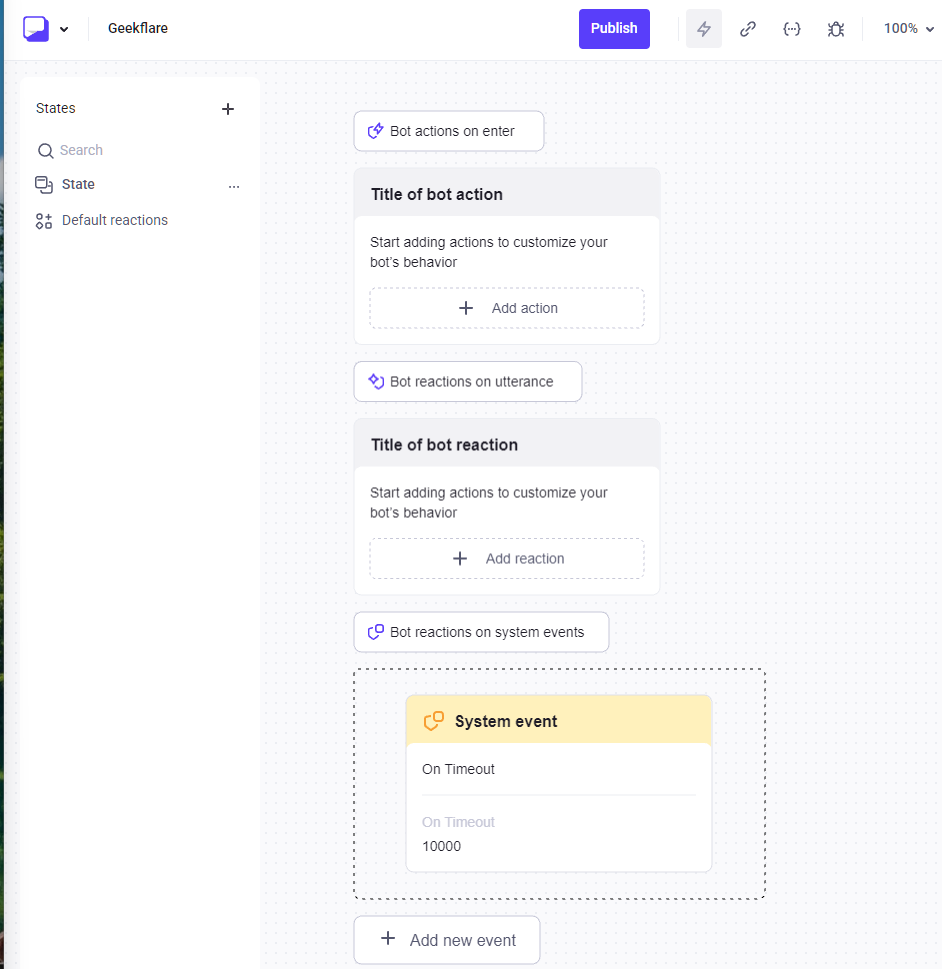
Task: Expand the dropdown arrow beside the logo
Action: [64, 30]
